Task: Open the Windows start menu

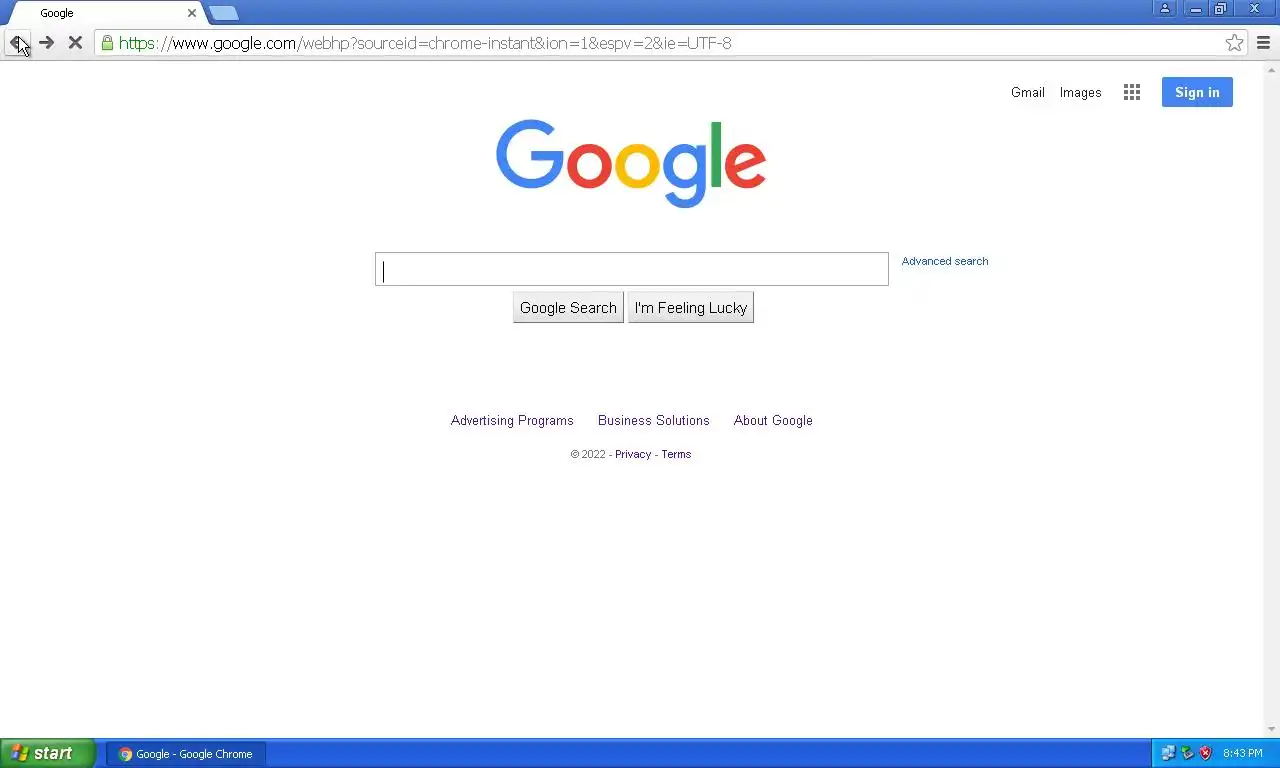Action: coord(48,753)
